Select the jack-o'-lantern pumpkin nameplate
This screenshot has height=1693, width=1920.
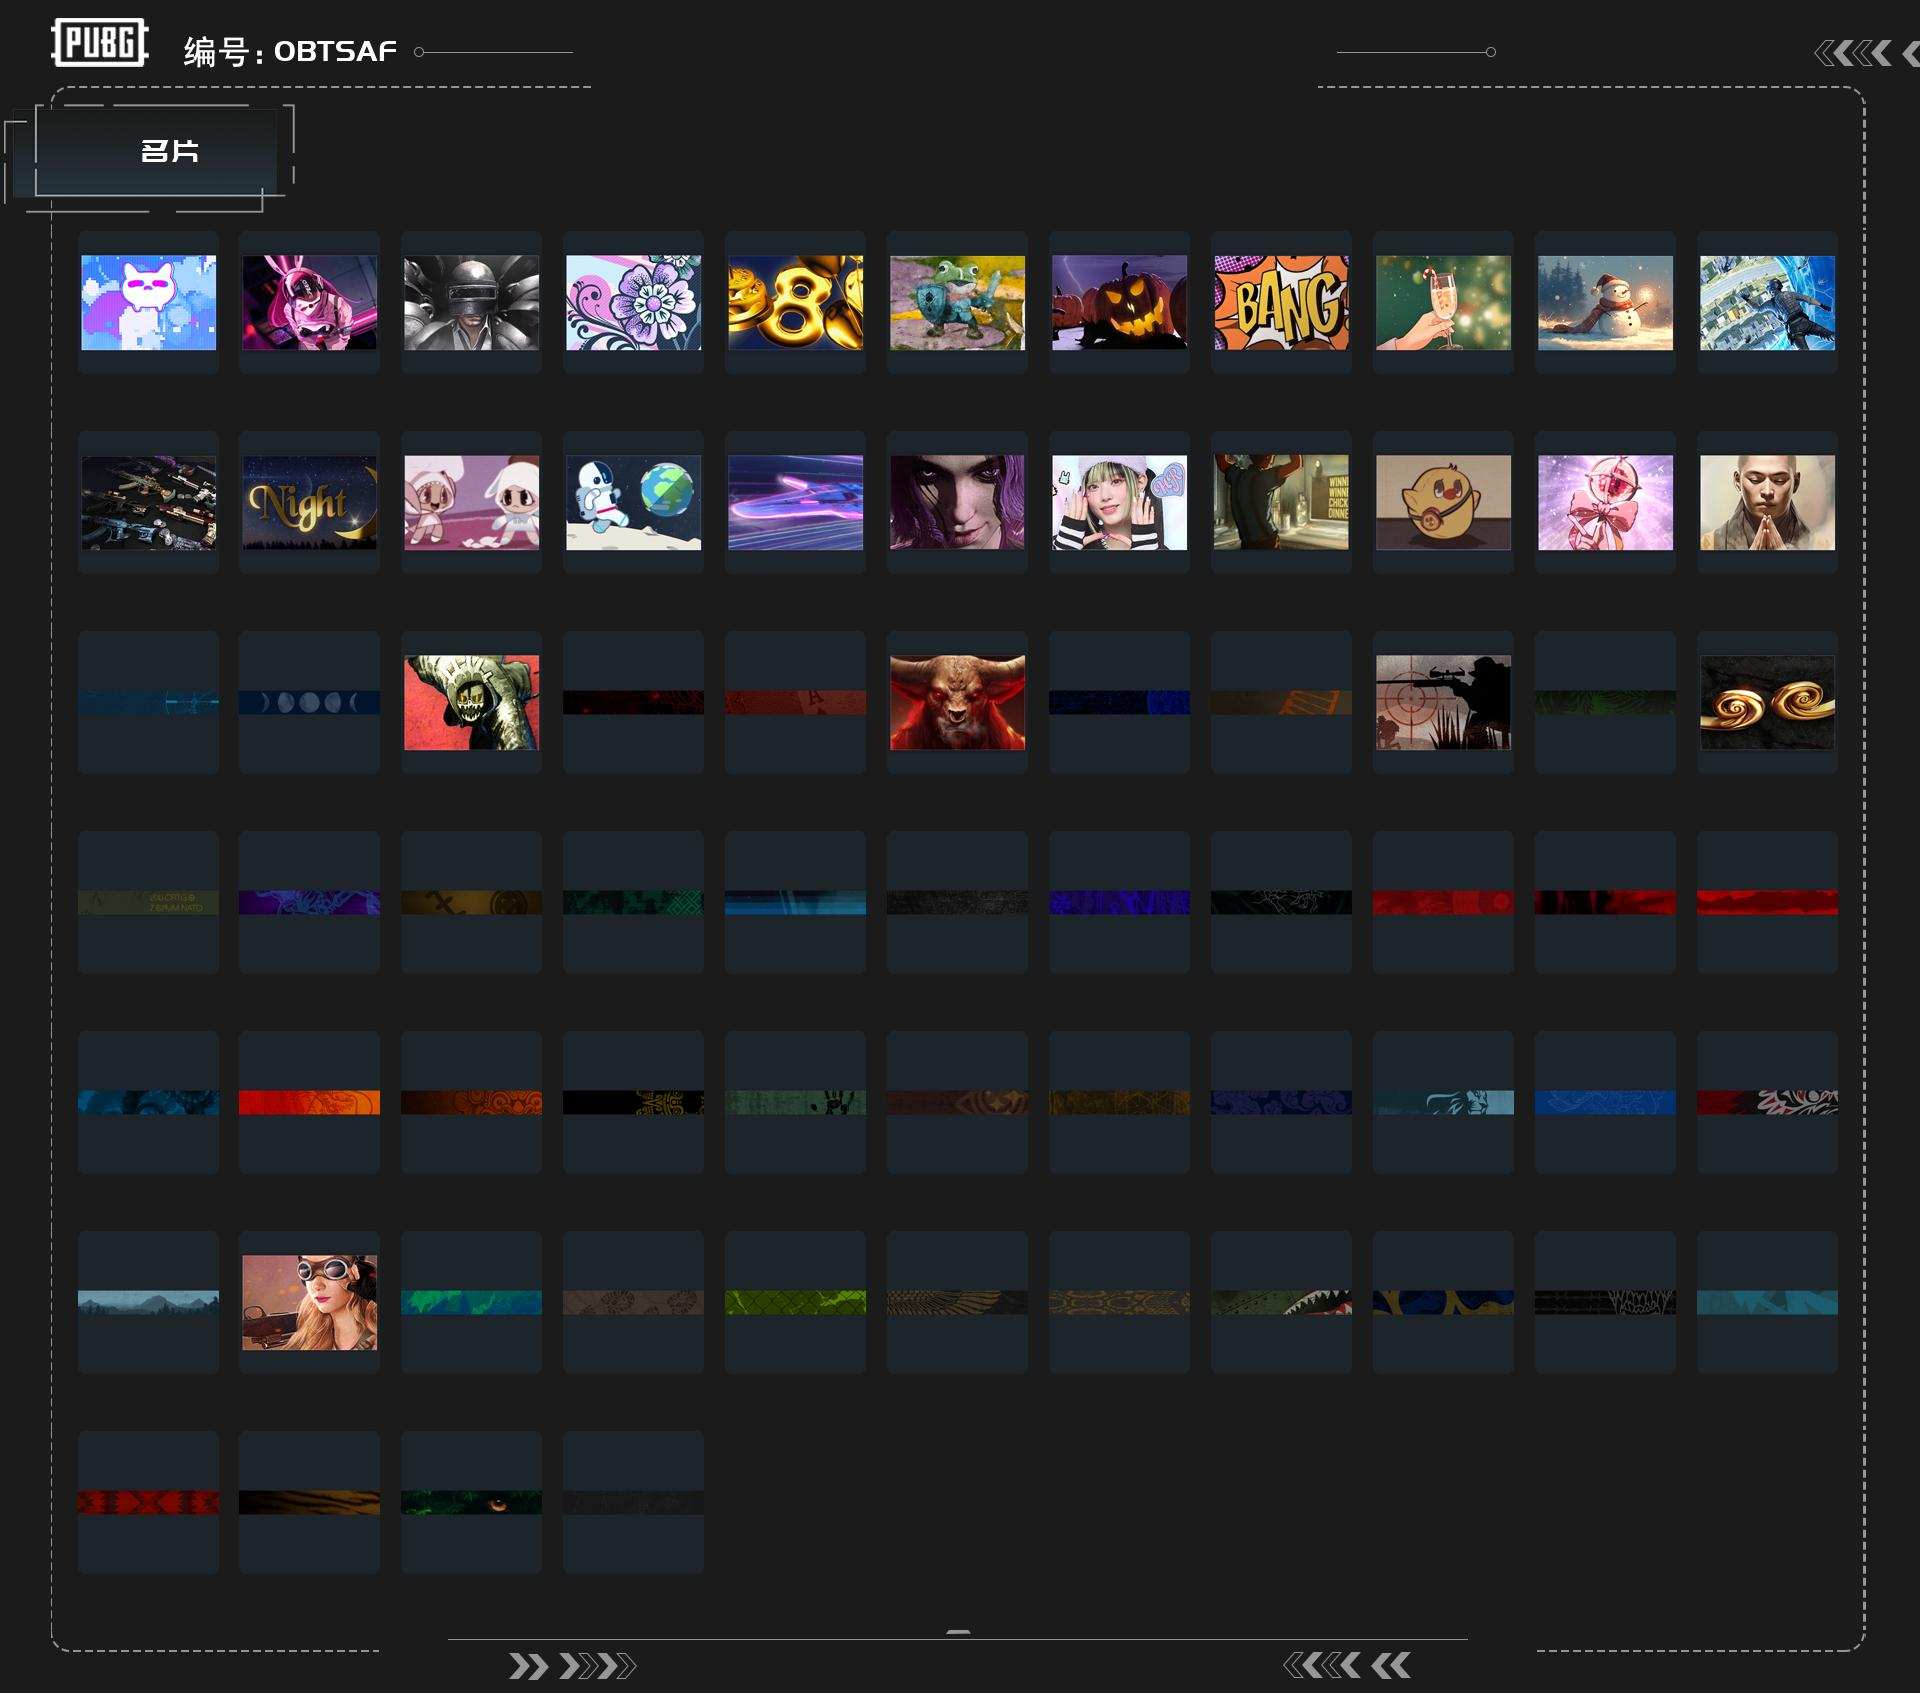click(1120, 303)
